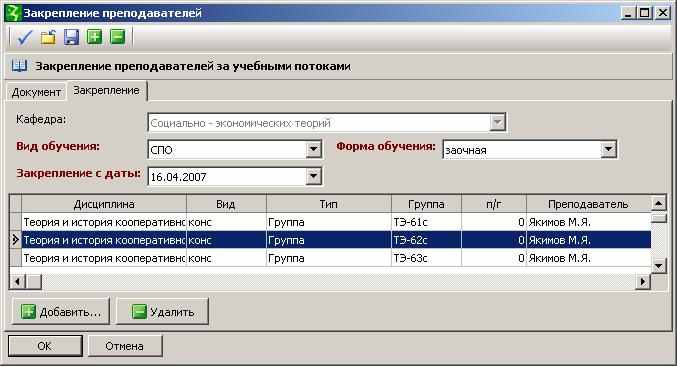Click the green minus toolbar icon
Image resolution: width=677 pixels, height=367 pixels.
[117, 37]
